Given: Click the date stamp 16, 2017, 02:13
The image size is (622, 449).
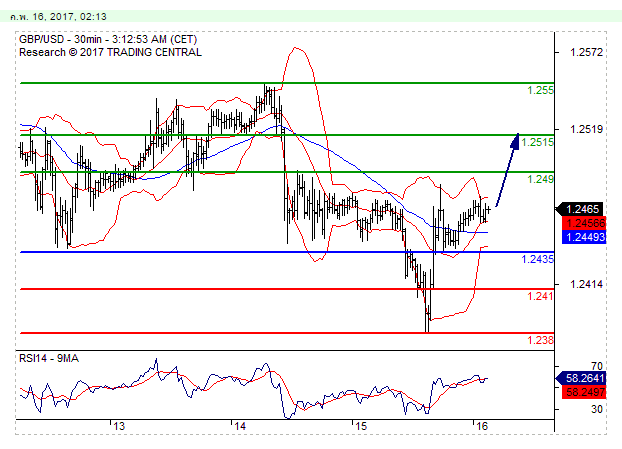Looking at the screenshot, I should [58, 17].
